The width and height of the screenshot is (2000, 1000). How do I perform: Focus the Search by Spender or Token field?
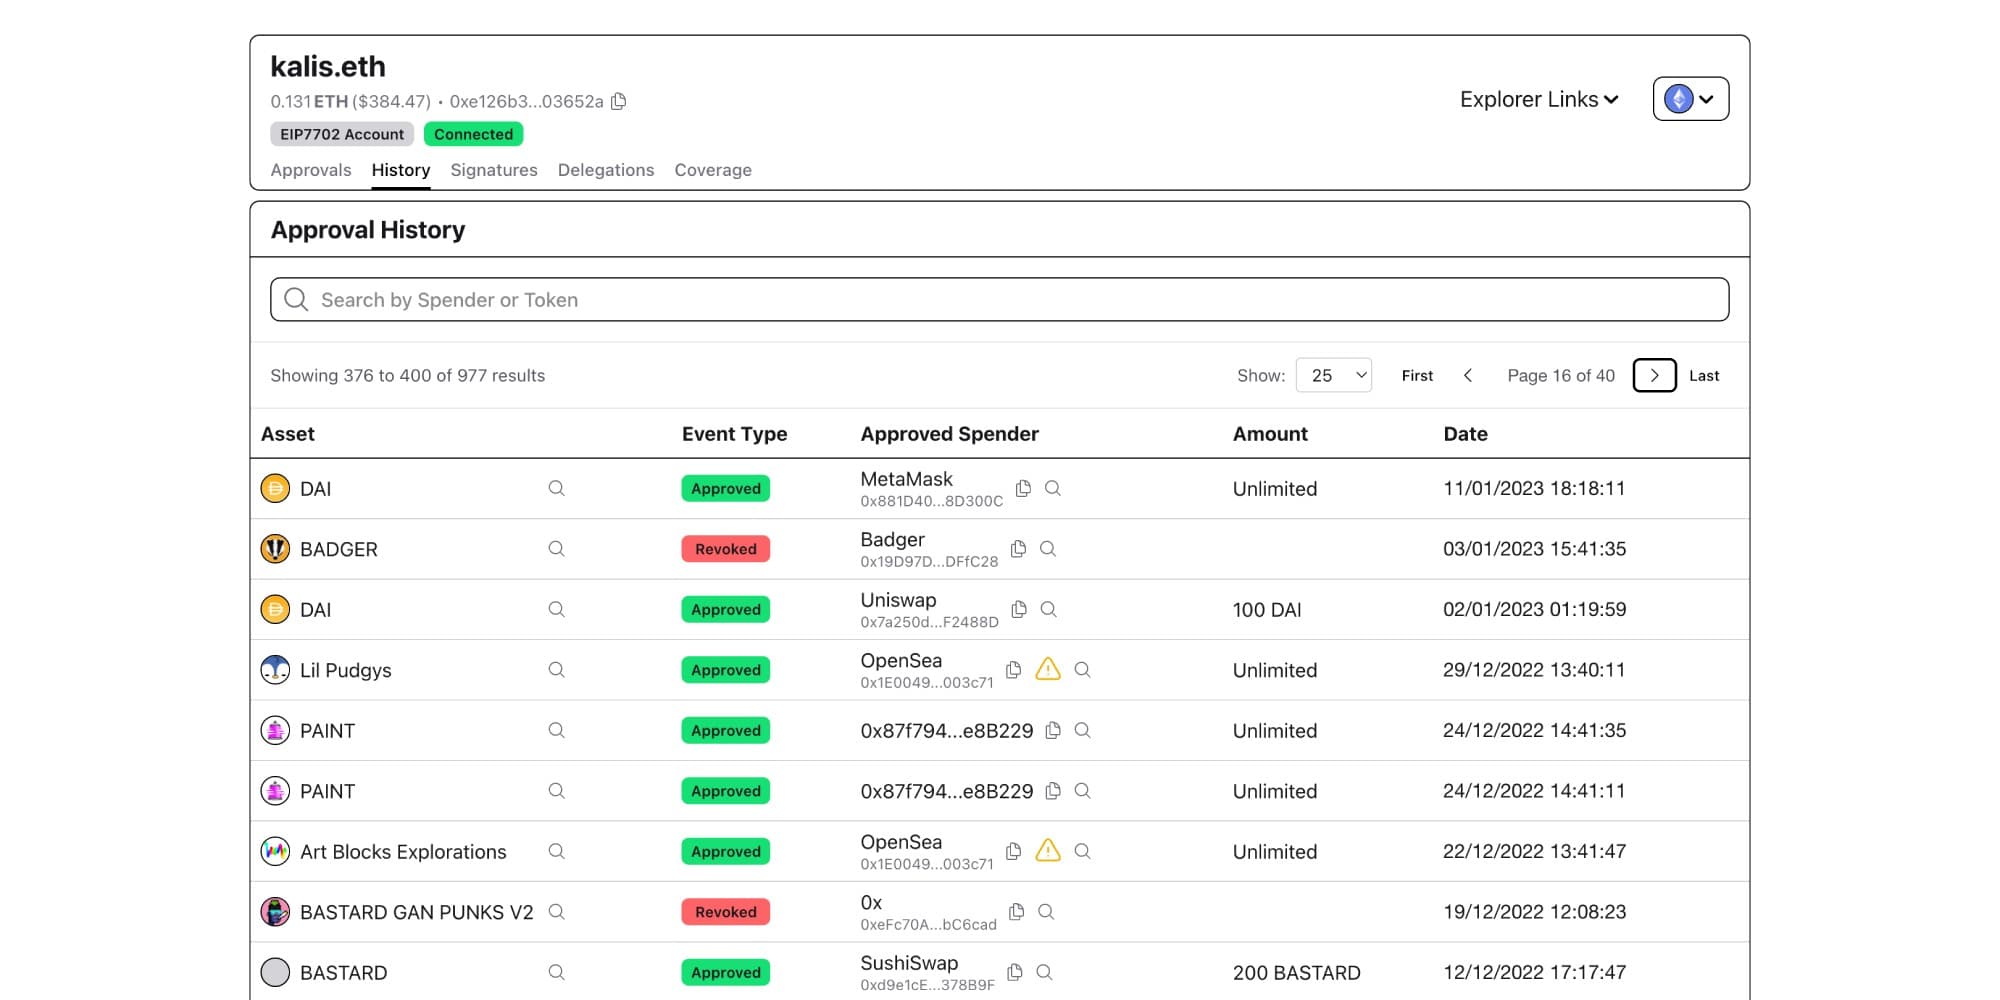(x=1000, y=300)
